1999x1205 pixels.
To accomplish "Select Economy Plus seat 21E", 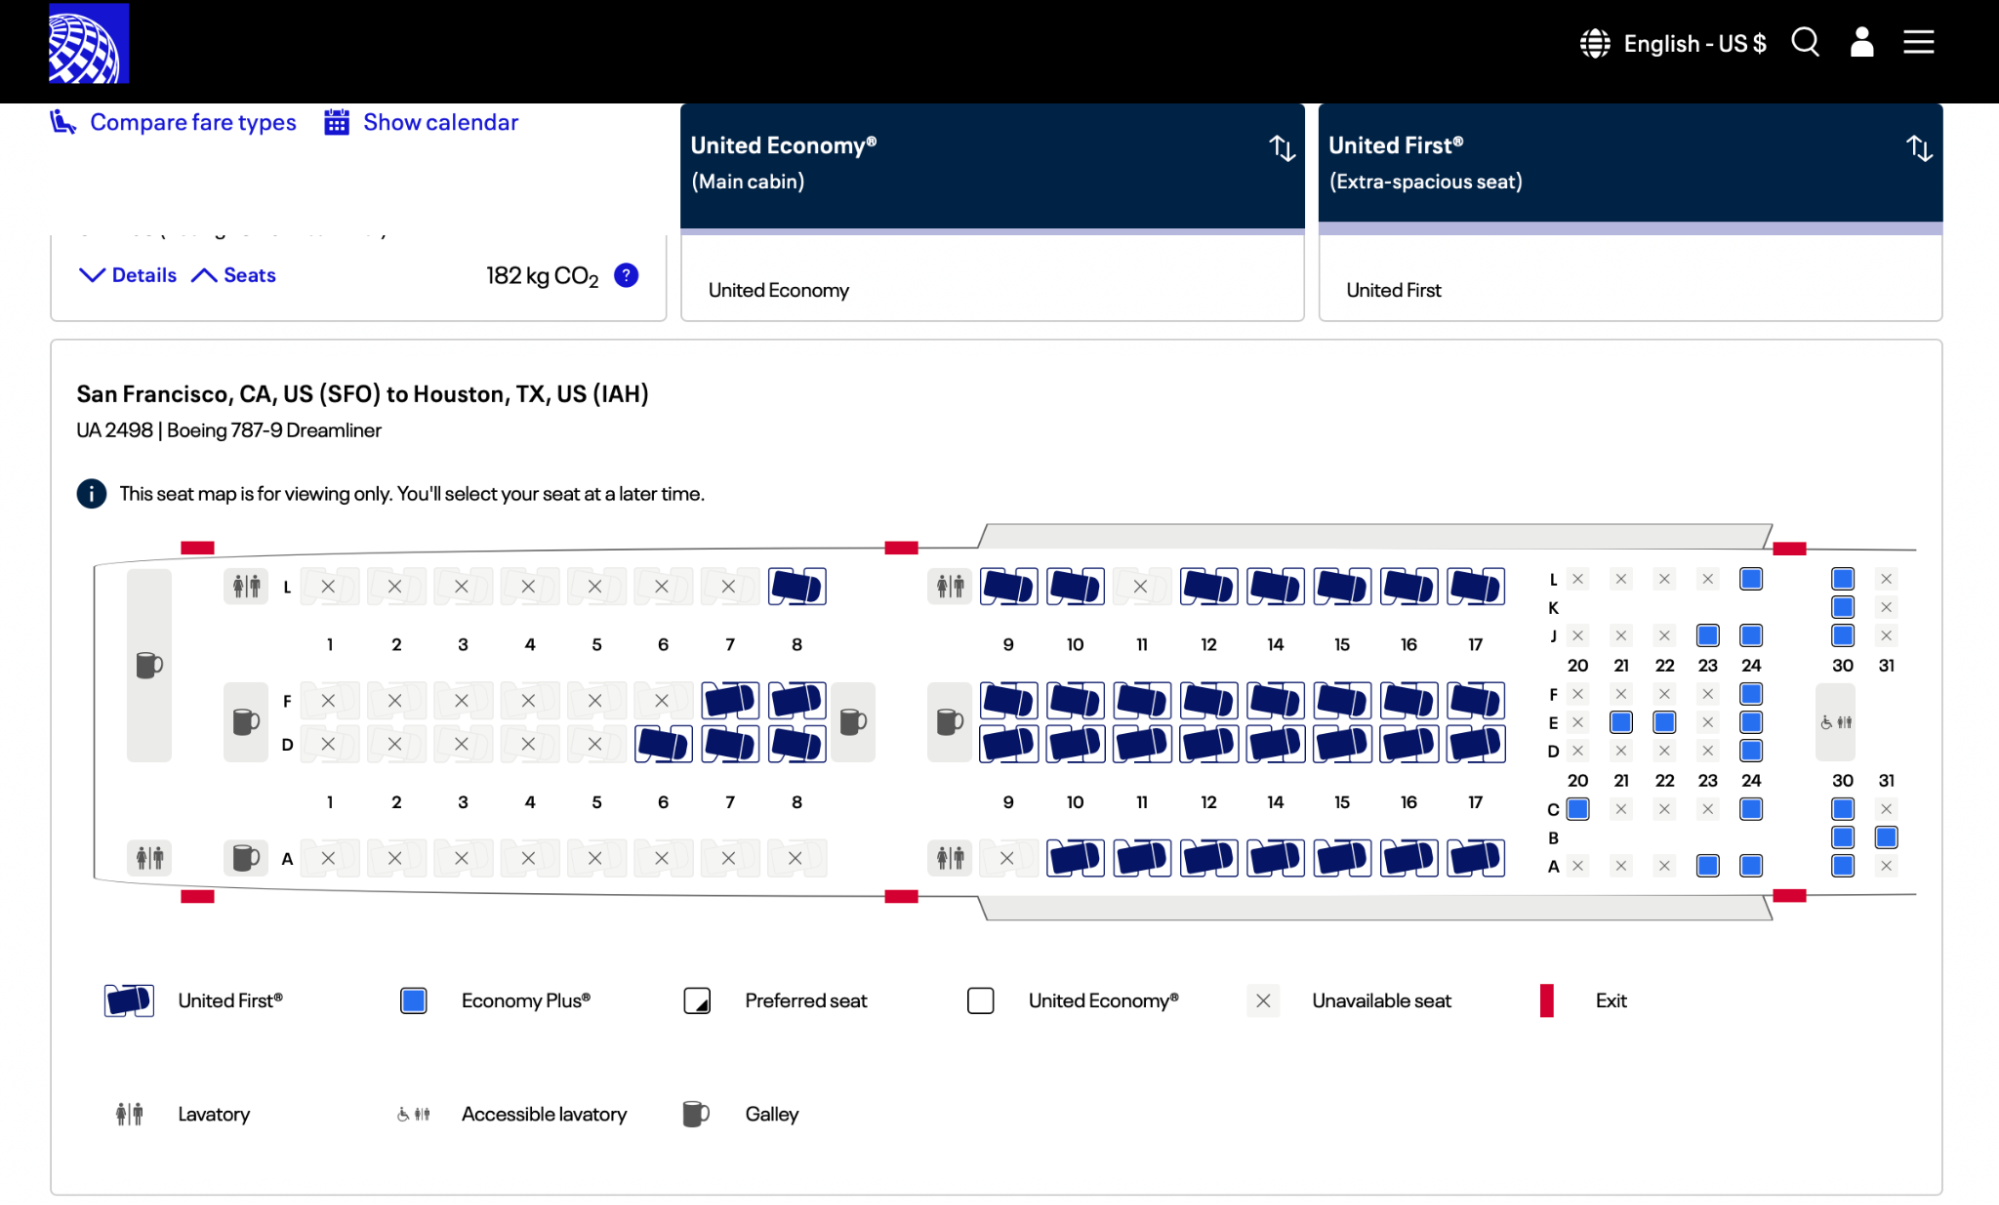I will click(1621, 722).
